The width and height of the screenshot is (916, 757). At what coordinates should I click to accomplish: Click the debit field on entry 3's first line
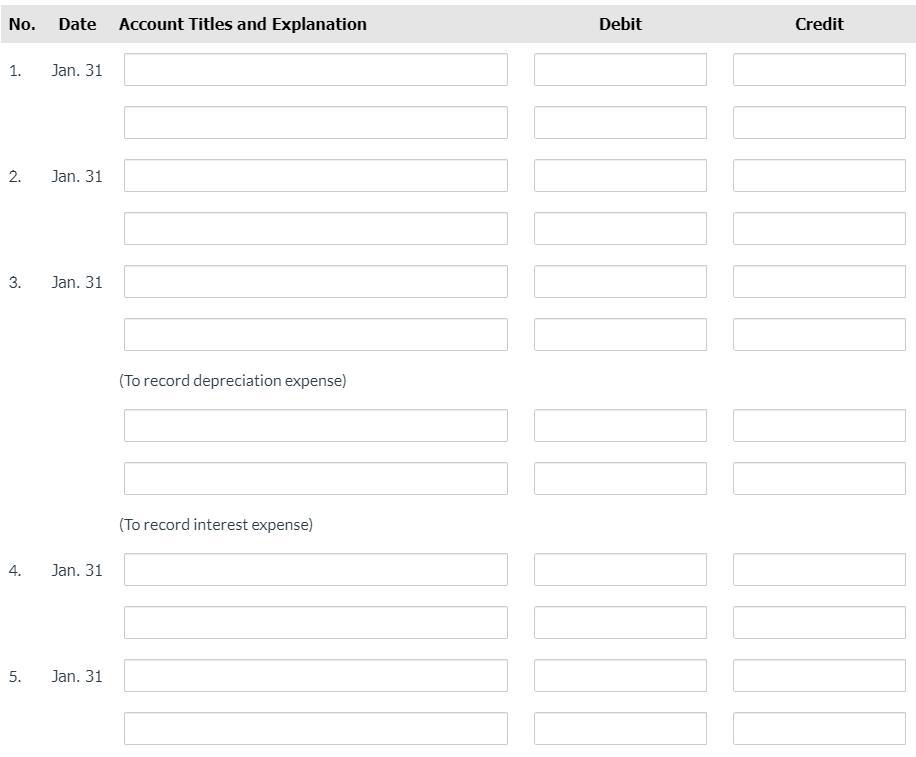pos(620,282)
